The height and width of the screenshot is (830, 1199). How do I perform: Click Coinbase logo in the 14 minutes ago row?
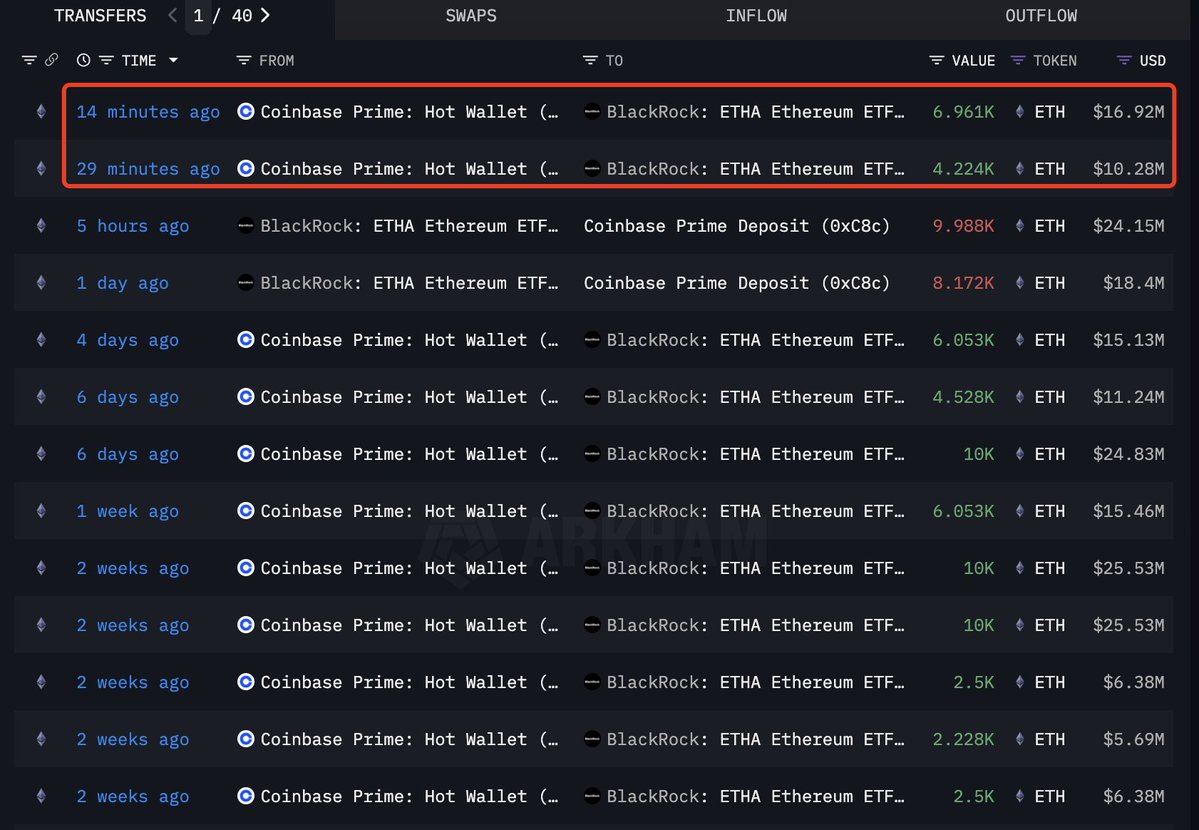coord(245,112)
